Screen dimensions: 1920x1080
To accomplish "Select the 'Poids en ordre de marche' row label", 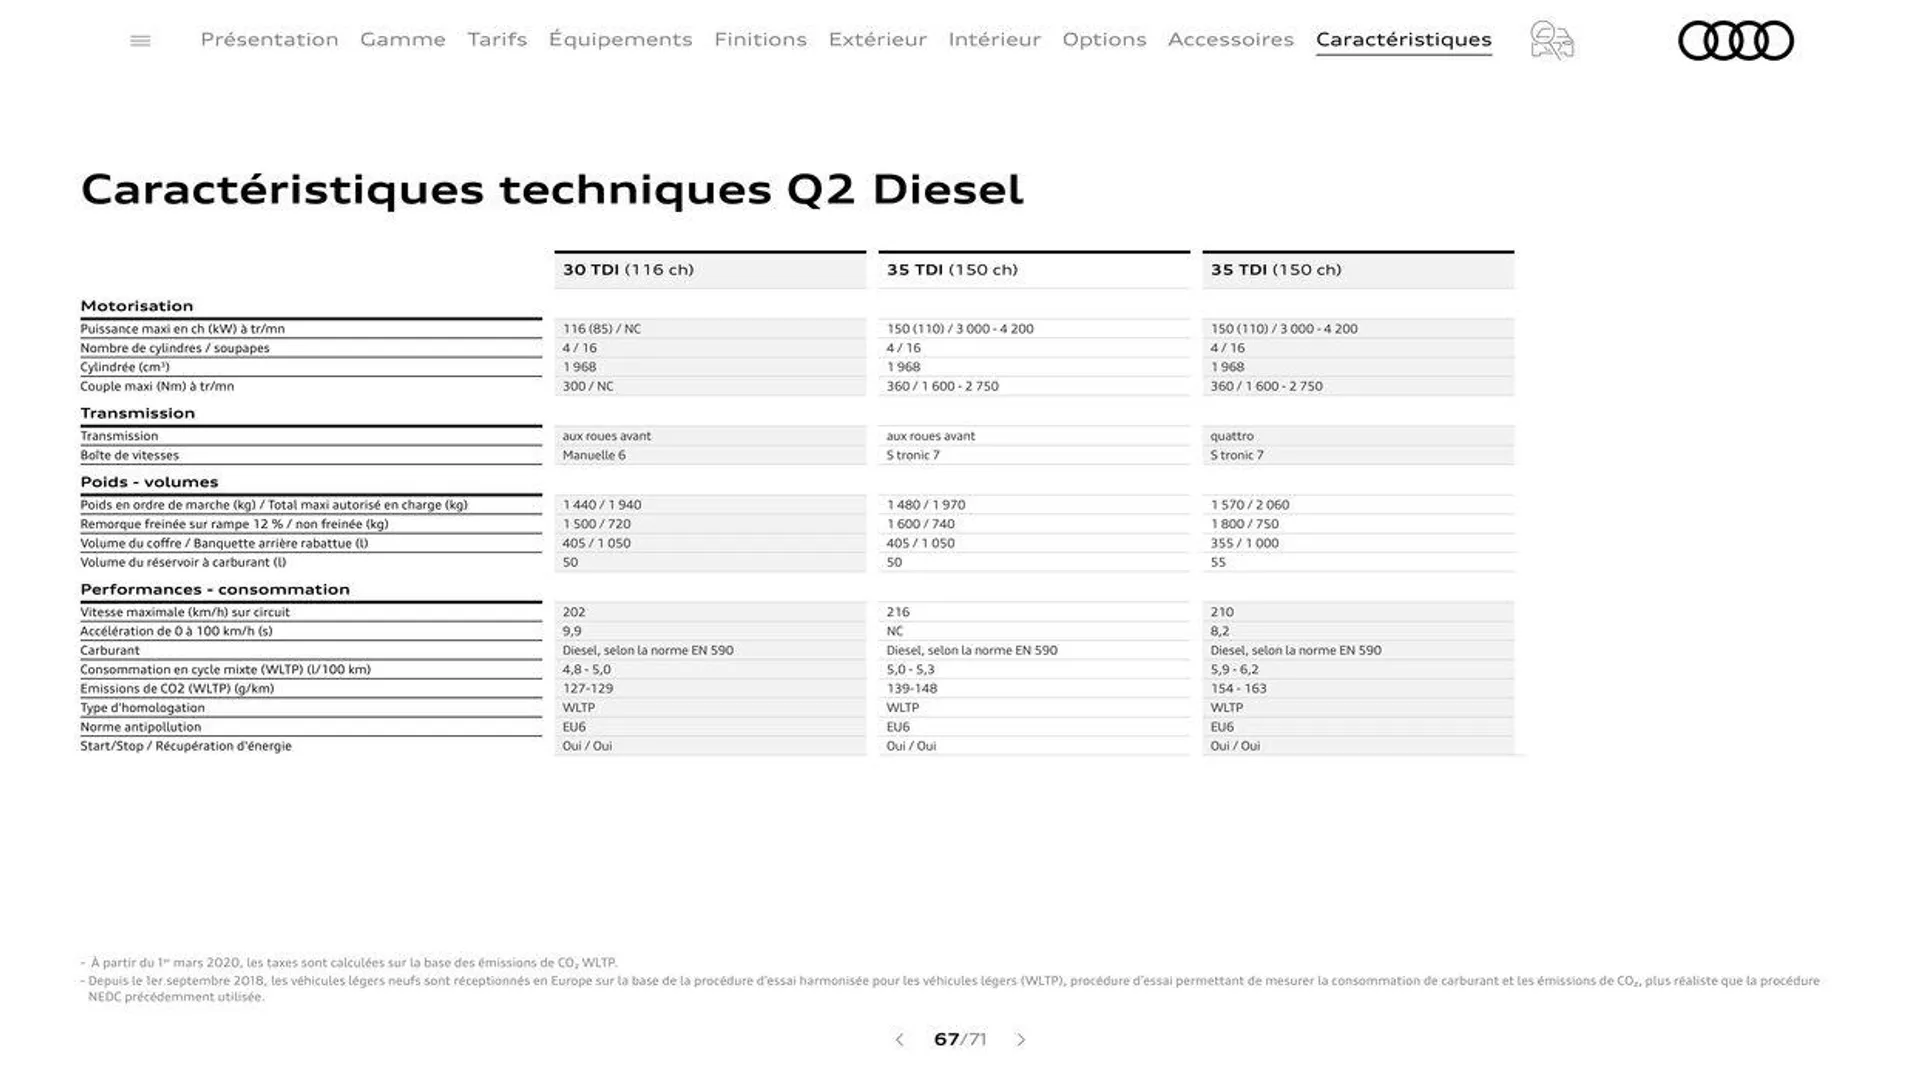I will coord(274,505).
